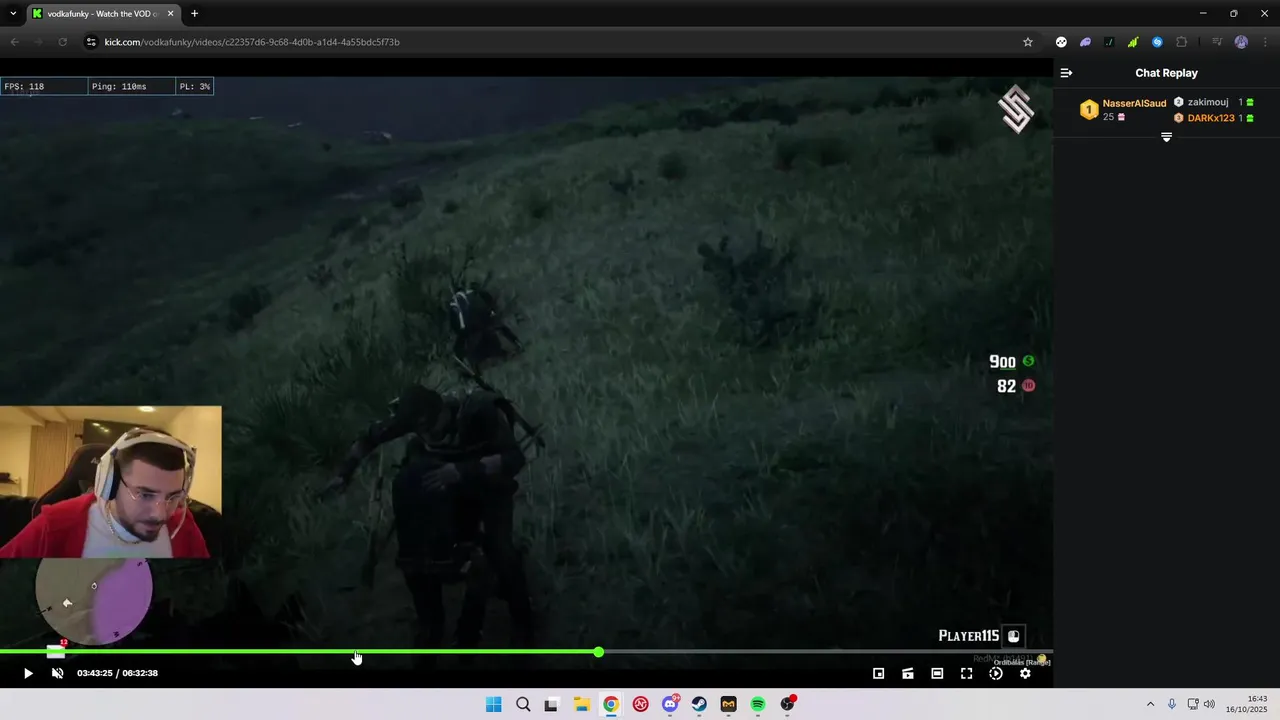1280x720 pixels.
Task: Open the clip creation tool
Action: click(908, 673)
